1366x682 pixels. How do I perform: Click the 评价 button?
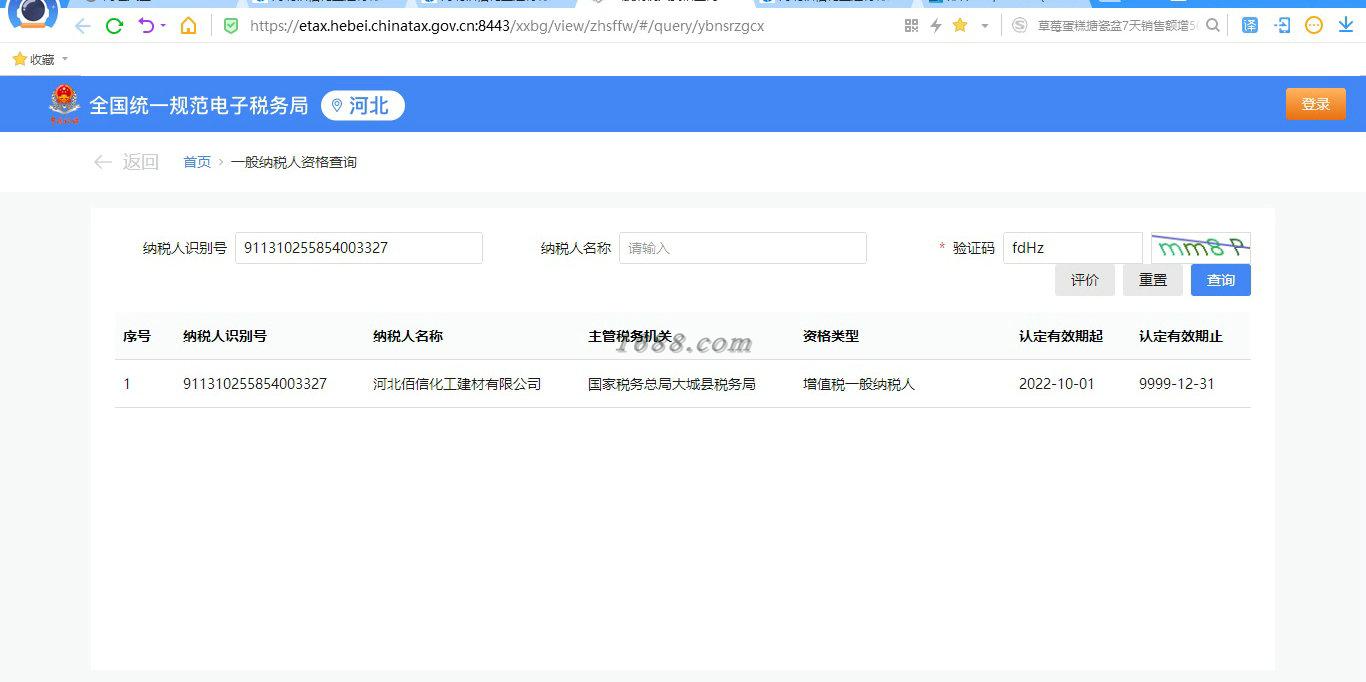tap(1085, 280)
